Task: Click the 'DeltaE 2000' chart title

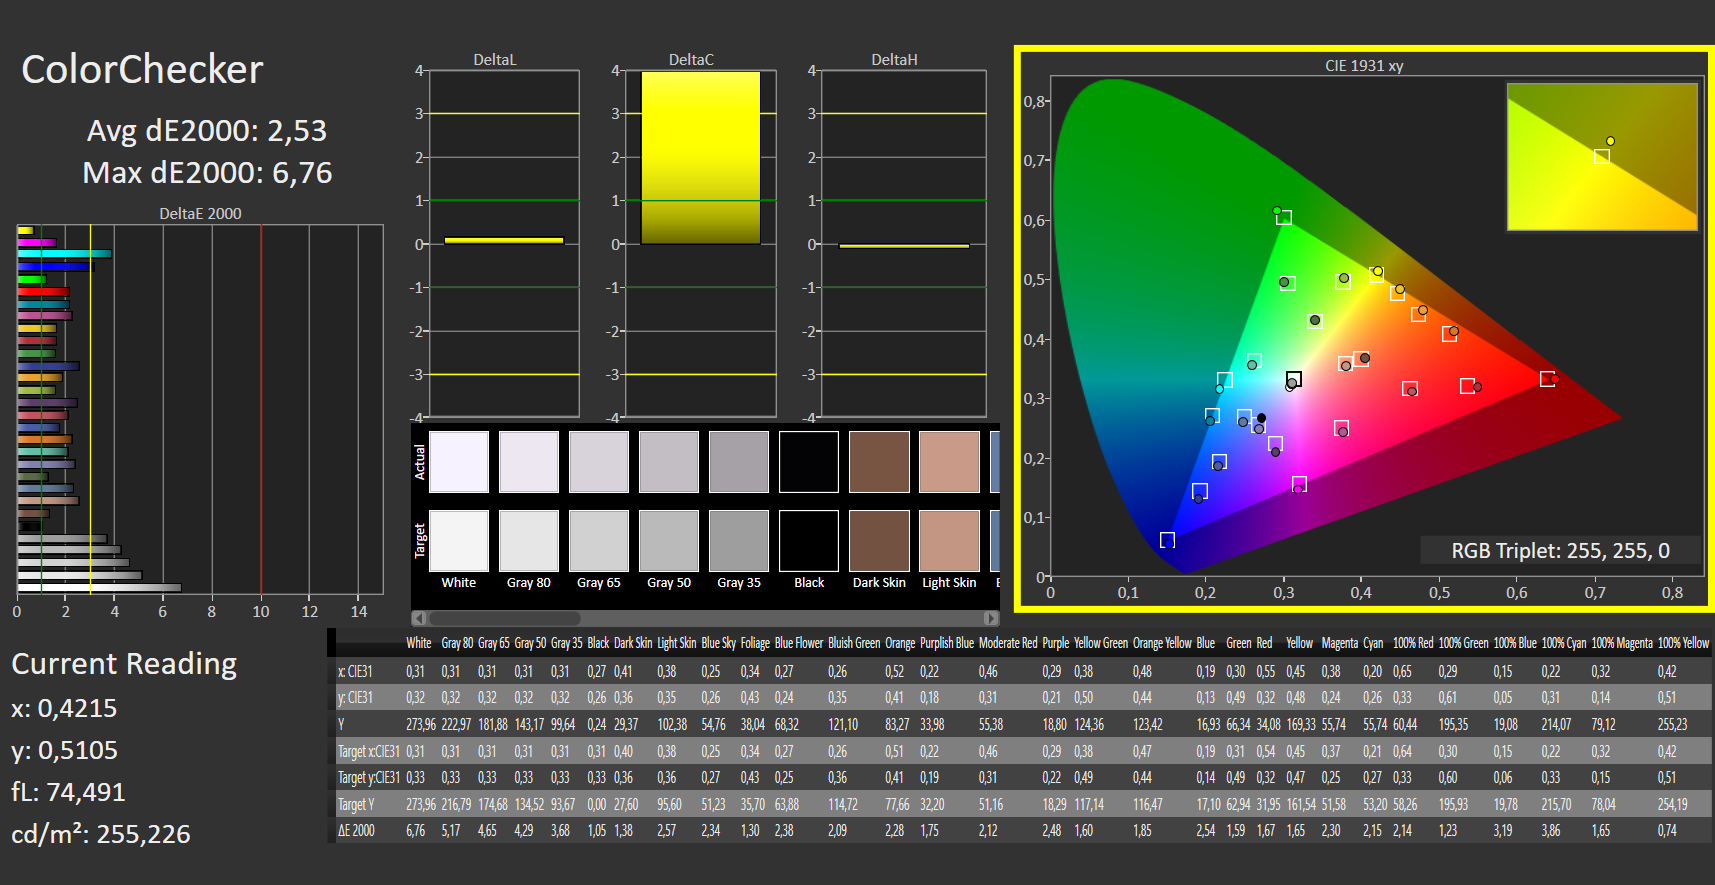Action: tap(200, 214)
